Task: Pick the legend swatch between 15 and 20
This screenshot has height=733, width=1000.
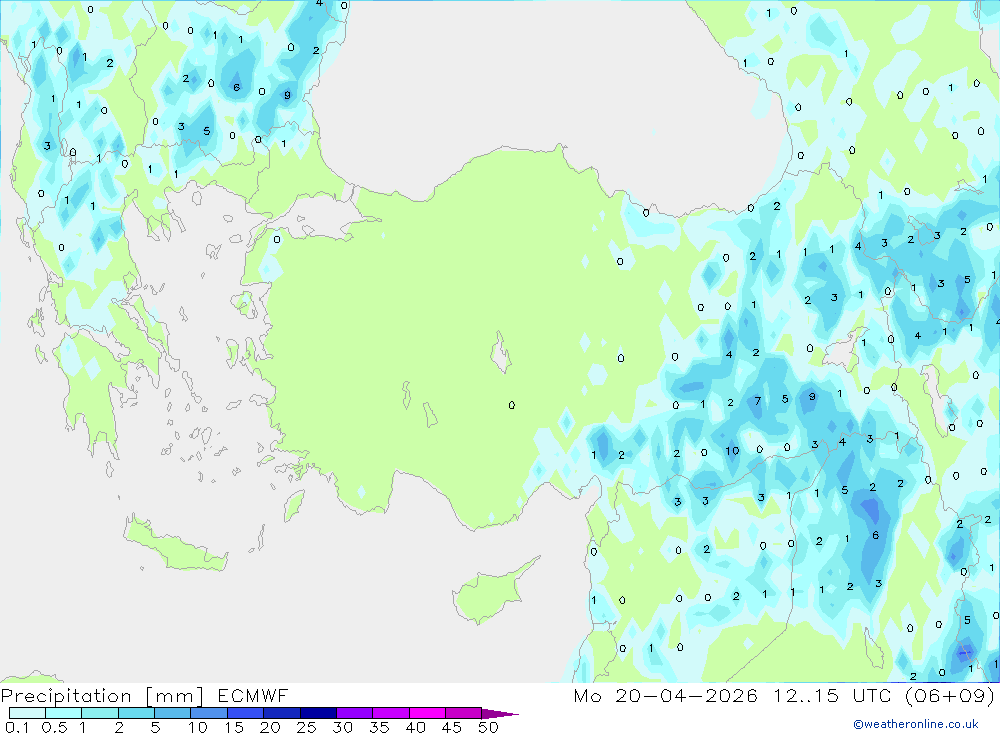Action: point(245,713)
